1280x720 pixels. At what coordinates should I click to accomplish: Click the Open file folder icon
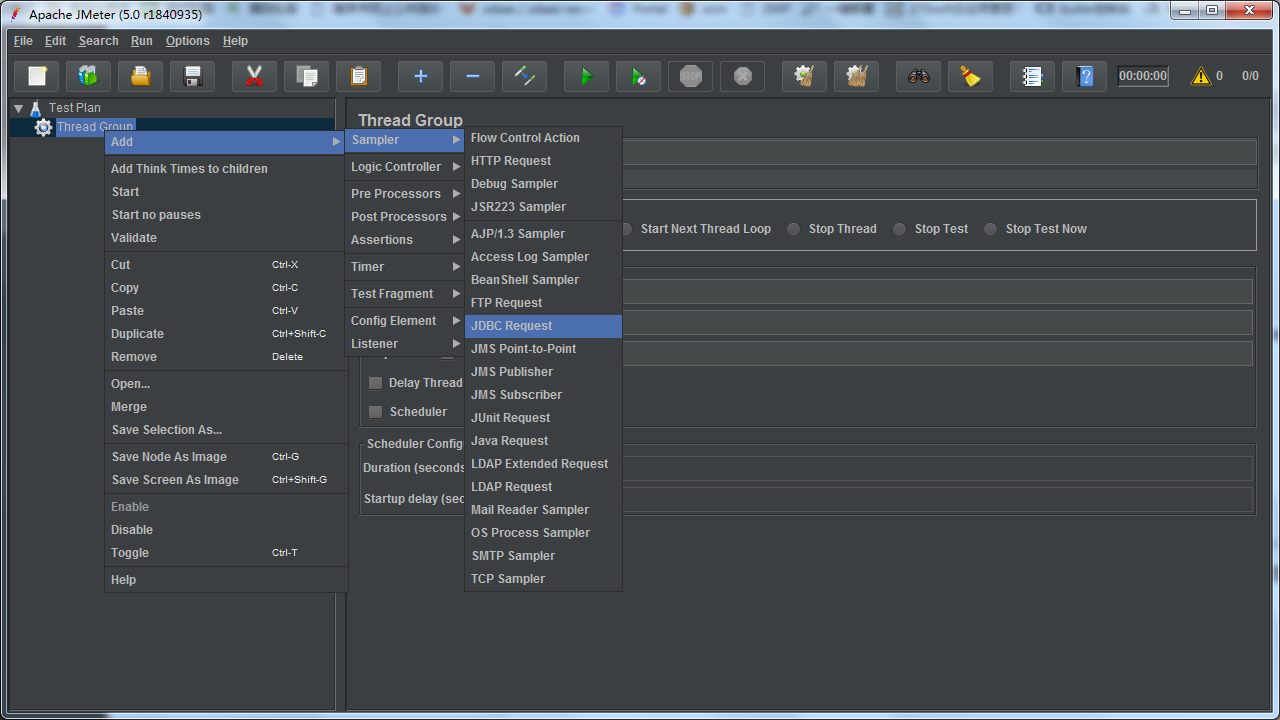point(141,76)
